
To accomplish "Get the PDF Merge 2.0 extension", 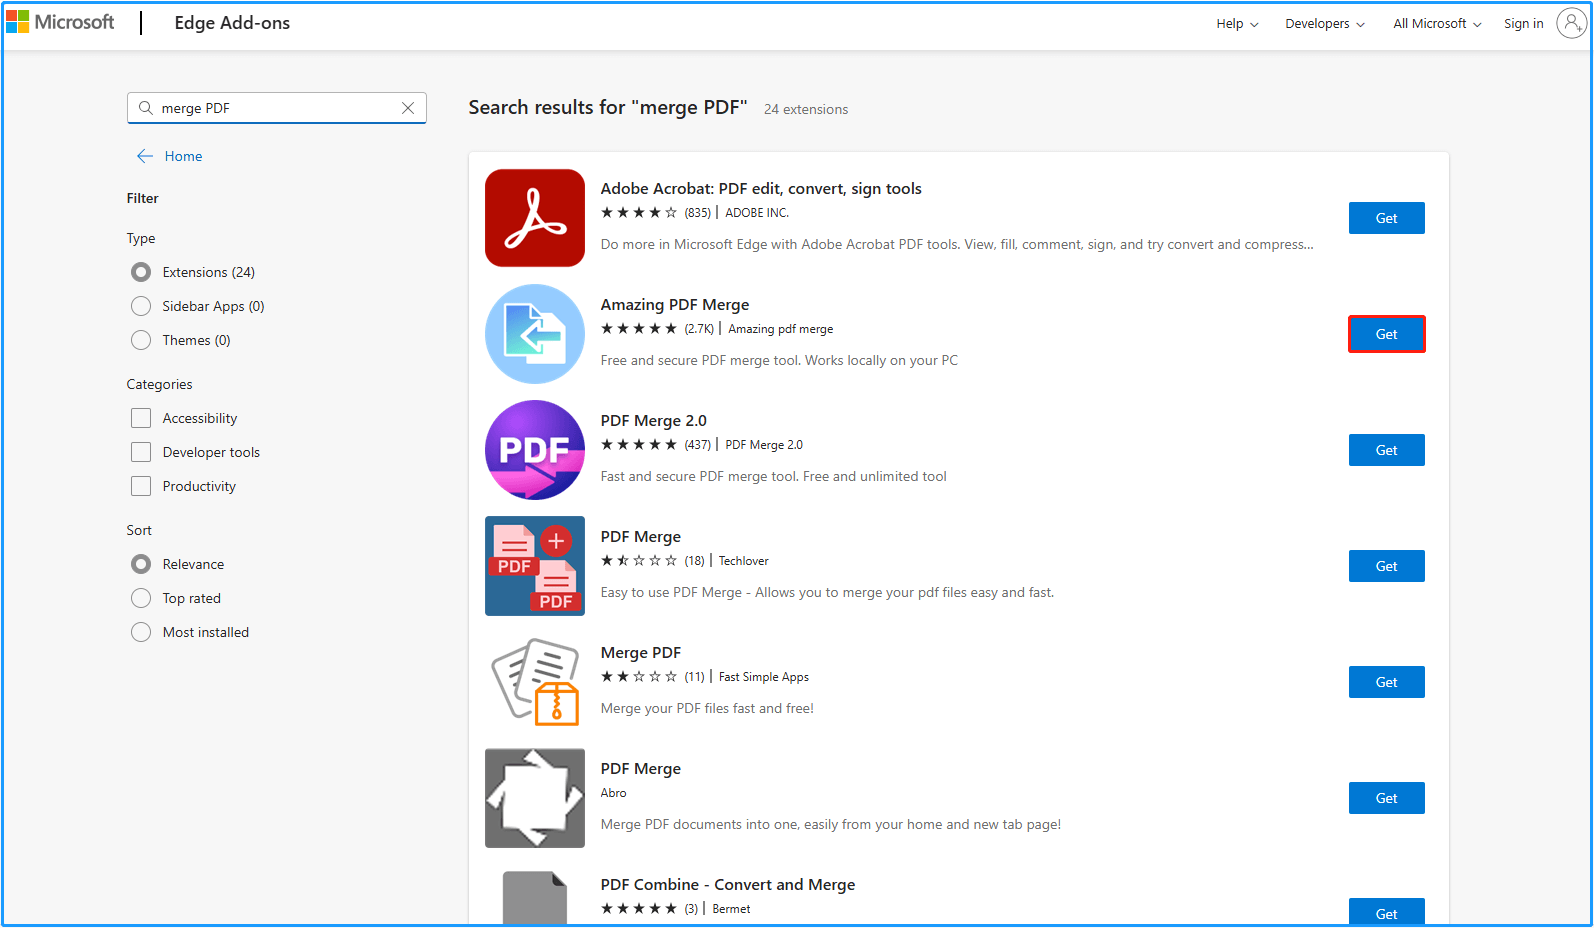I will point(1386,450).
